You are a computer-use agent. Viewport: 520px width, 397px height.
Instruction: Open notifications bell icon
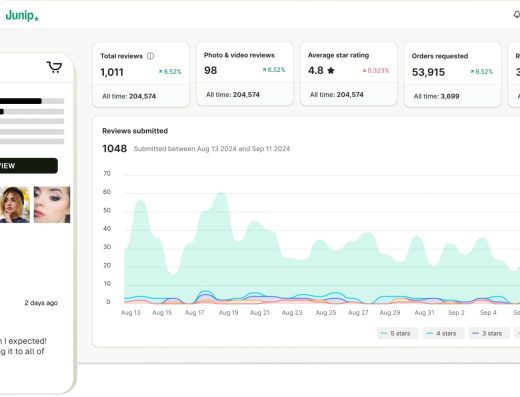516,15
